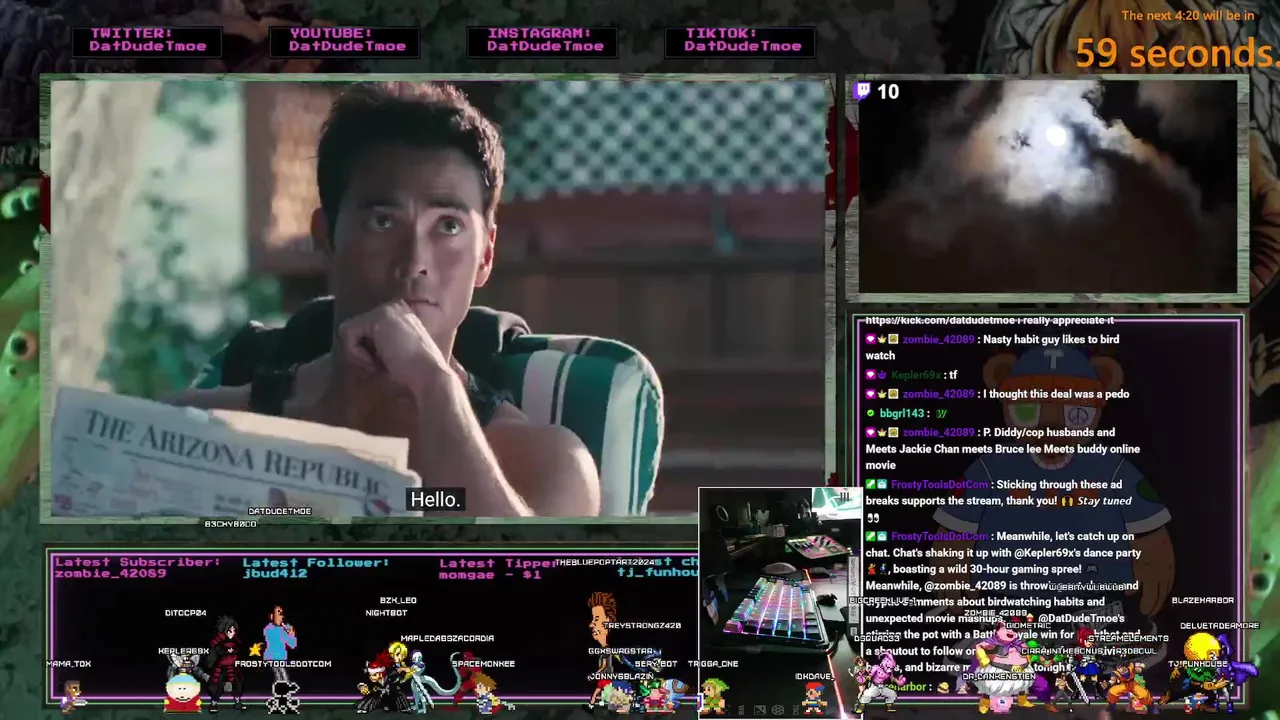Select the YOUTUBE: DatDudeTmoe label

click(345, 40)
